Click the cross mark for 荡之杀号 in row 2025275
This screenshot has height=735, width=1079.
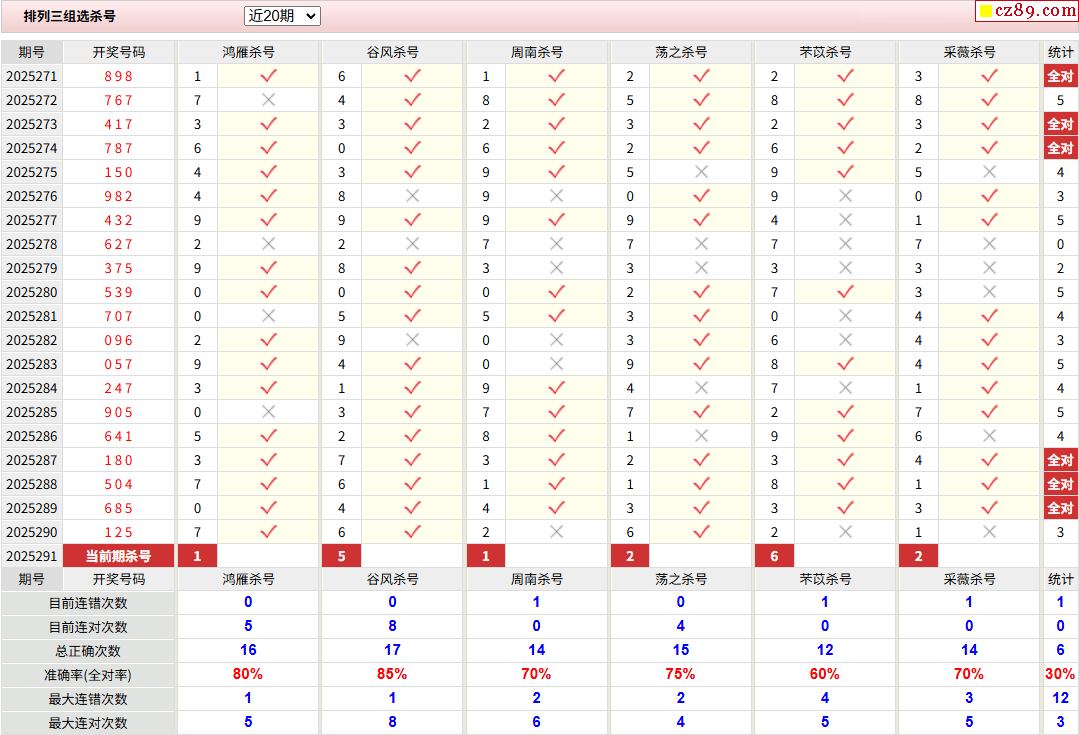coord(701,172)
